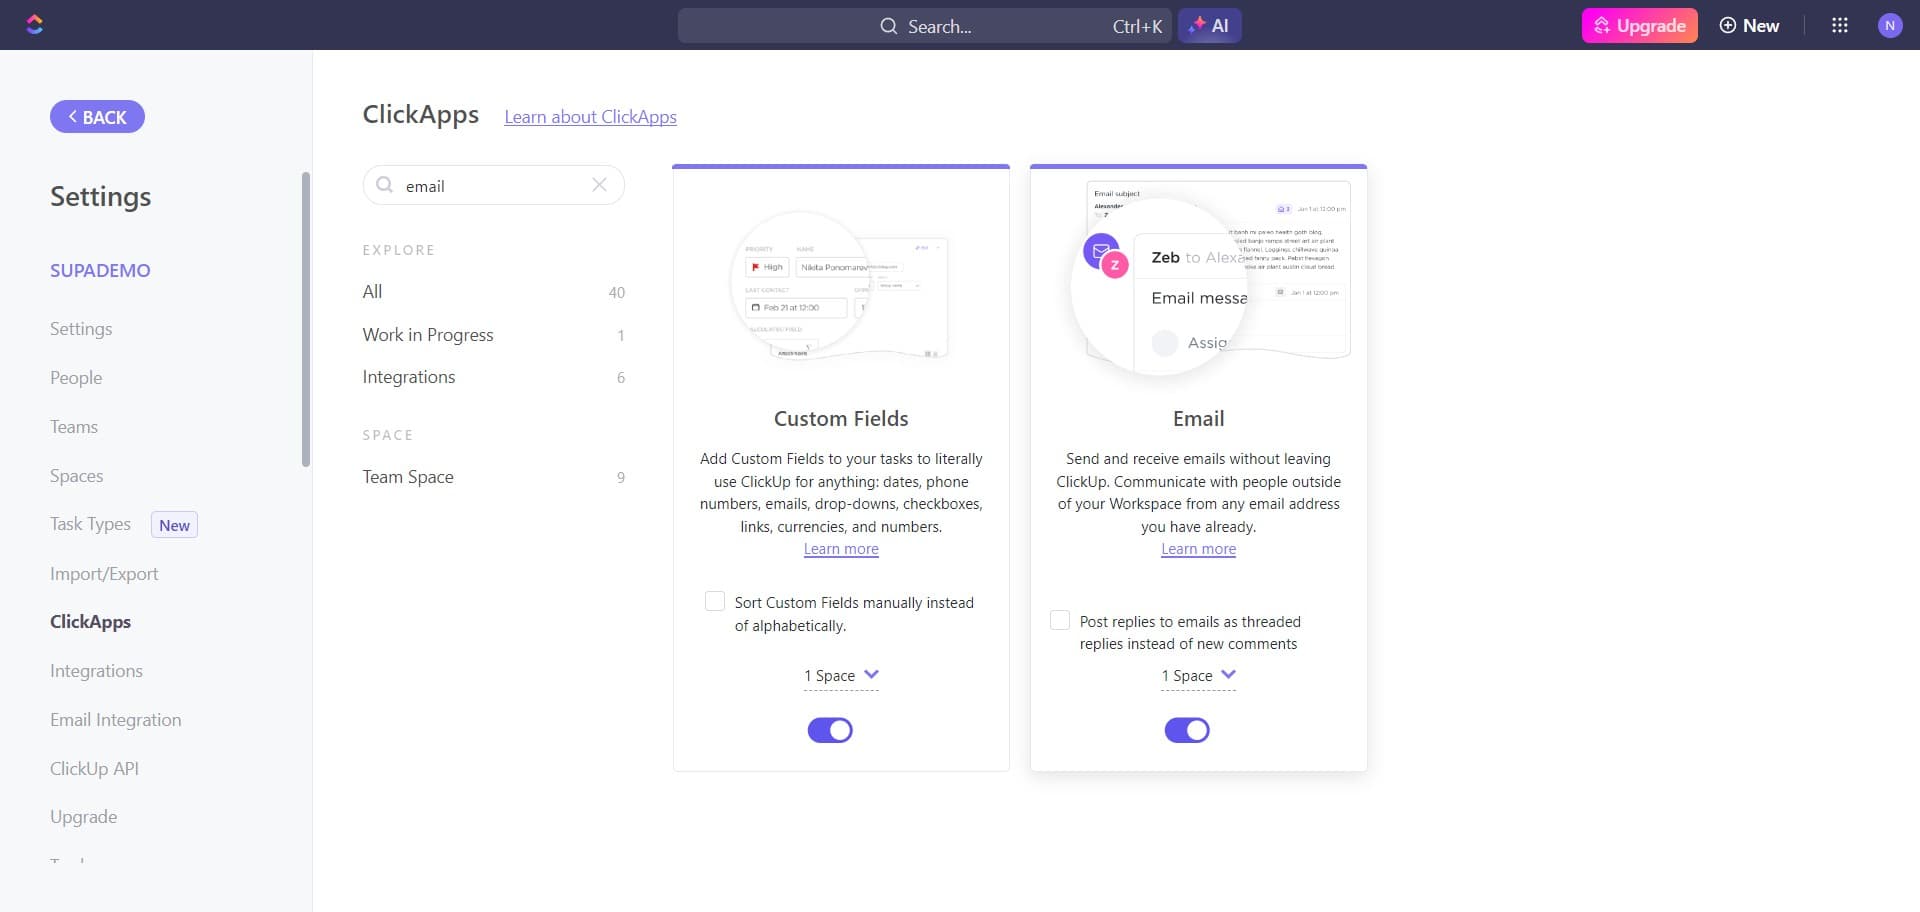The width and height of the screenshot is (1920, 912).
Task: Check 'Sort Custom Fields manually instead of alphabetically'
Action: click(x=714, y=600)
